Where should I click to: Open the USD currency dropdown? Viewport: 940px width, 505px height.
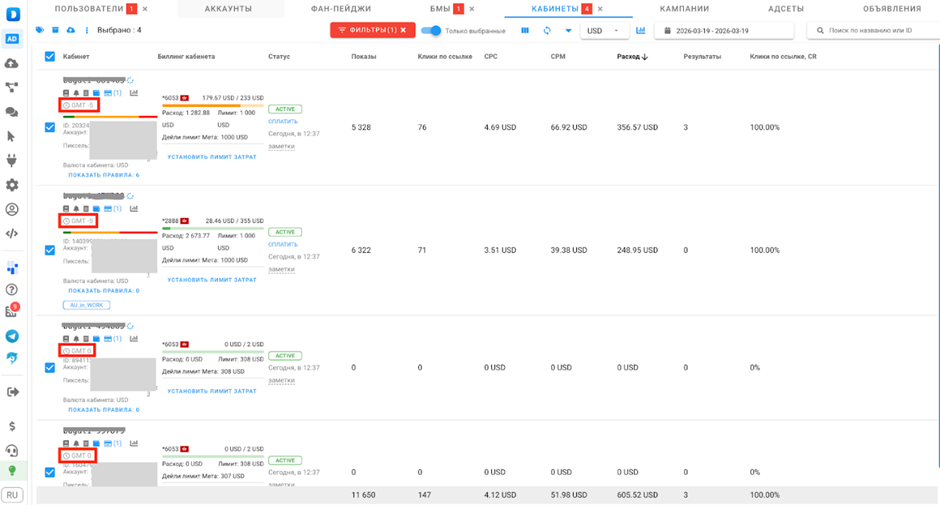tap(604, 31)
